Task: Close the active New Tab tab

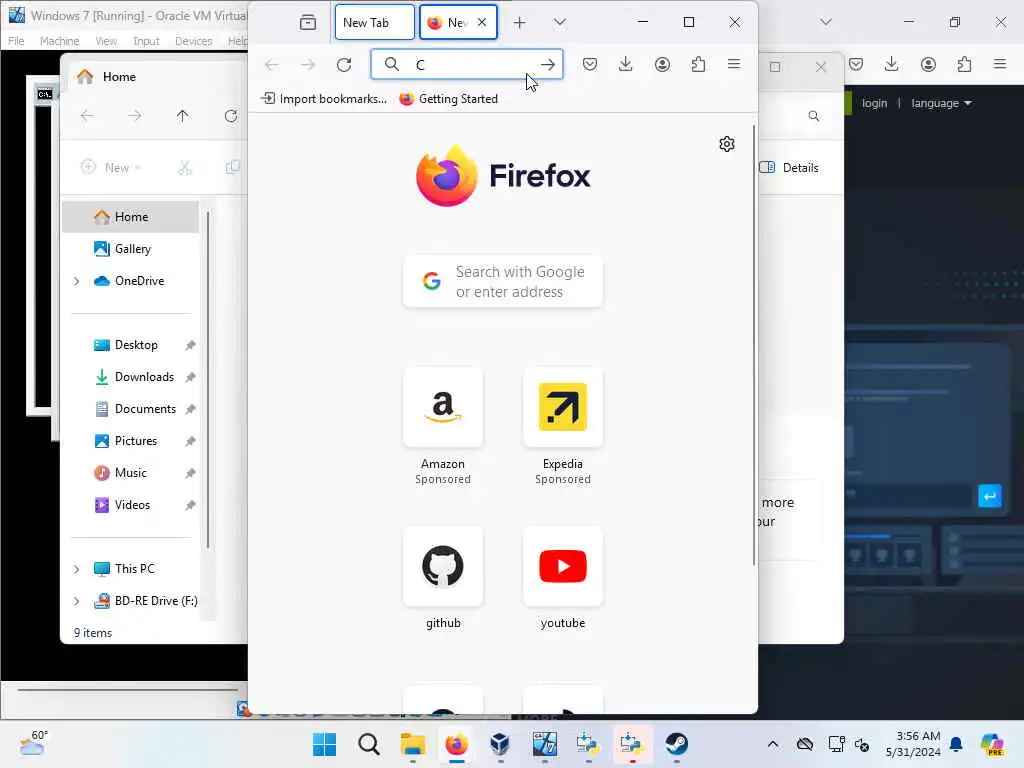Action: point(482,22)
